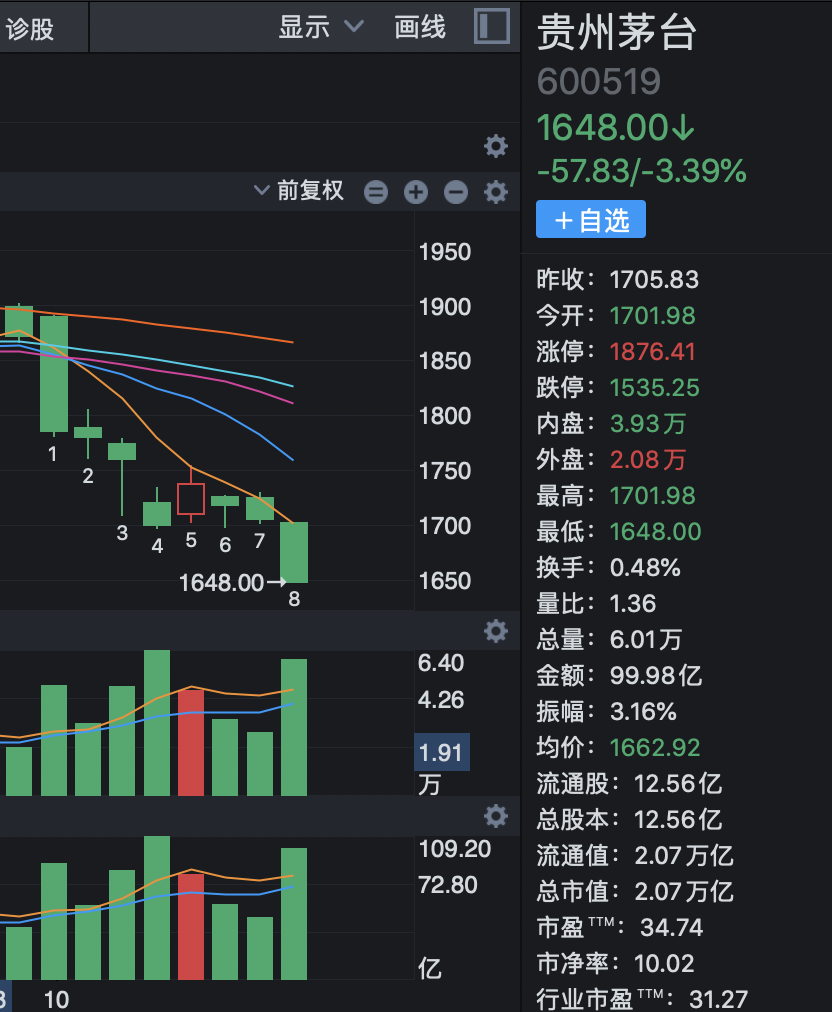Image resolution: width=832 pixels, height=1012 pixels.
Task: Open turnover amount panel gear settings
Action: [495, 817]
